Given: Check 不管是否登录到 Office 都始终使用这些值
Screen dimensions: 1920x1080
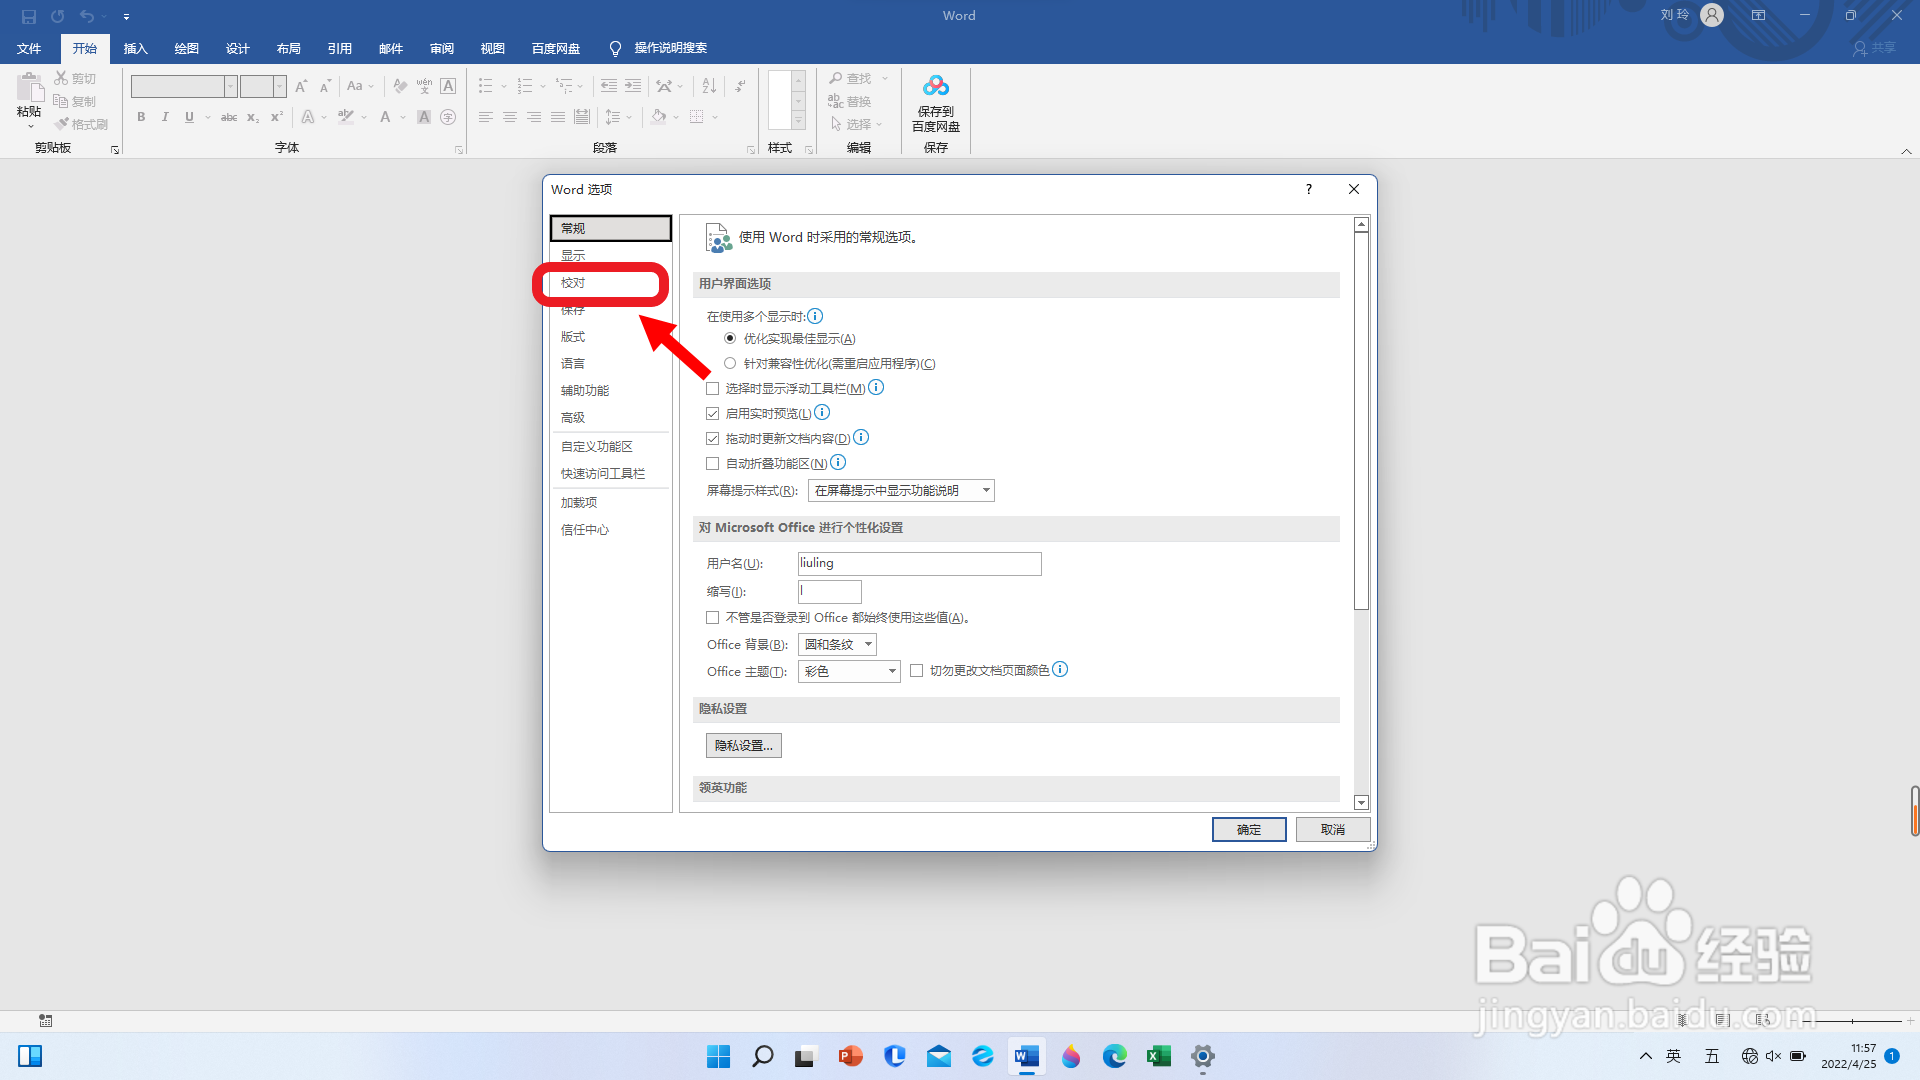Looking at the screenshot, I should pos(713,617).
